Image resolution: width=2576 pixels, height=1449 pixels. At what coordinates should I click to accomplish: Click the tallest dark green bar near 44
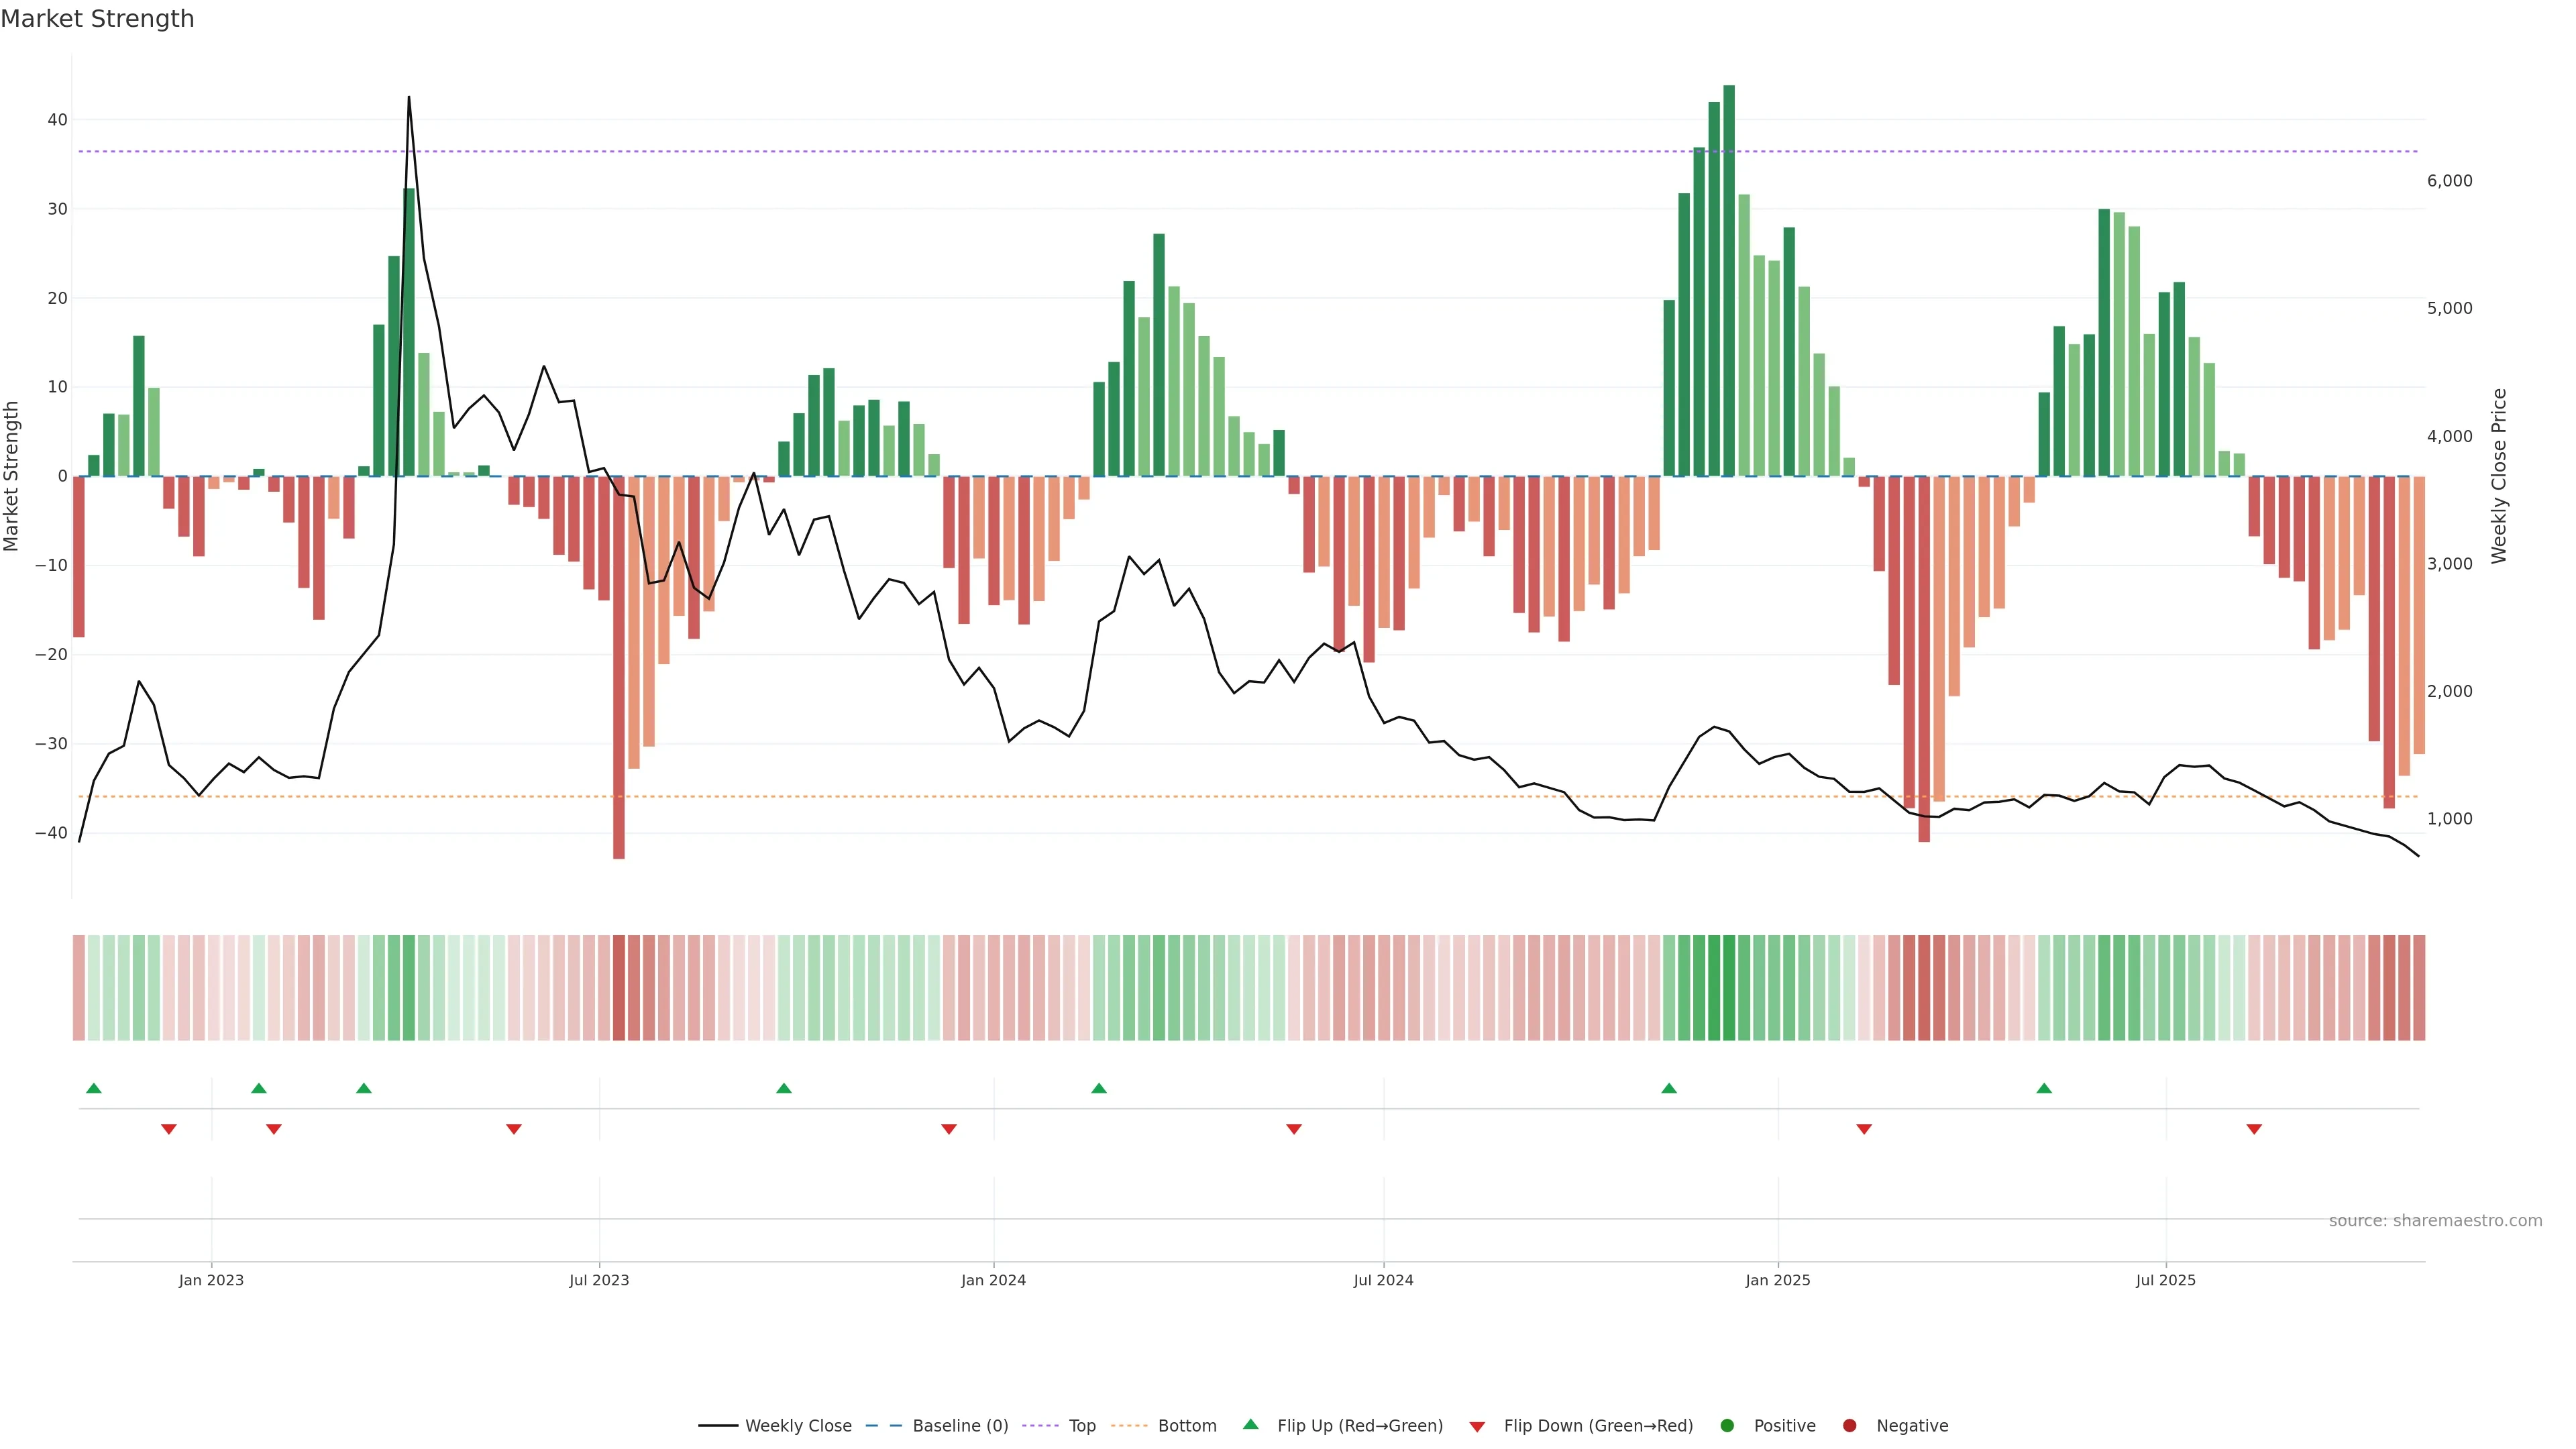(x=1729, y=280)
